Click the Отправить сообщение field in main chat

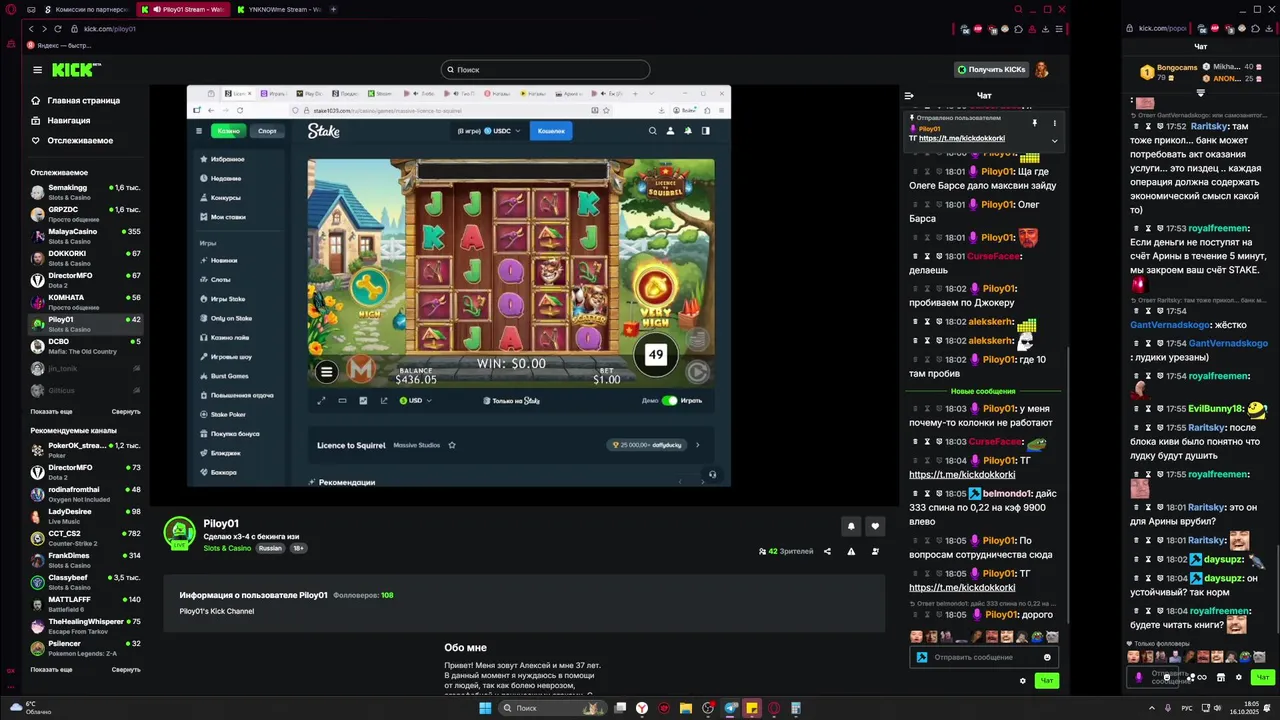tap(984, 657)
